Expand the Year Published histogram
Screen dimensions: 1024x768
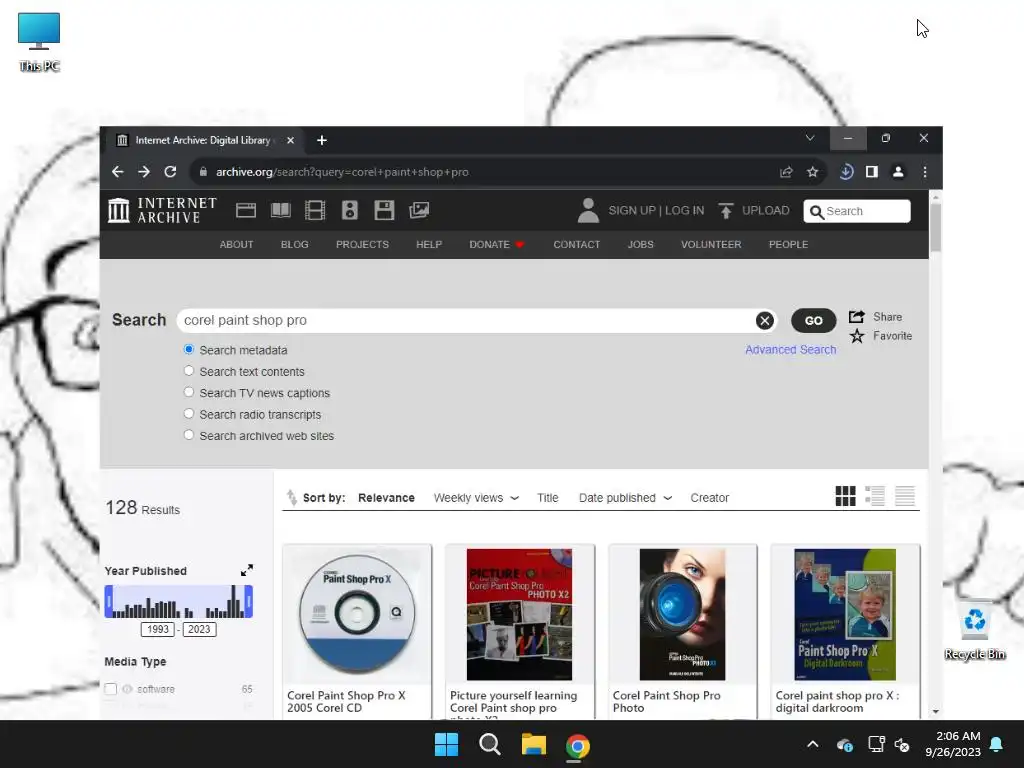click(x=246, y=570)
